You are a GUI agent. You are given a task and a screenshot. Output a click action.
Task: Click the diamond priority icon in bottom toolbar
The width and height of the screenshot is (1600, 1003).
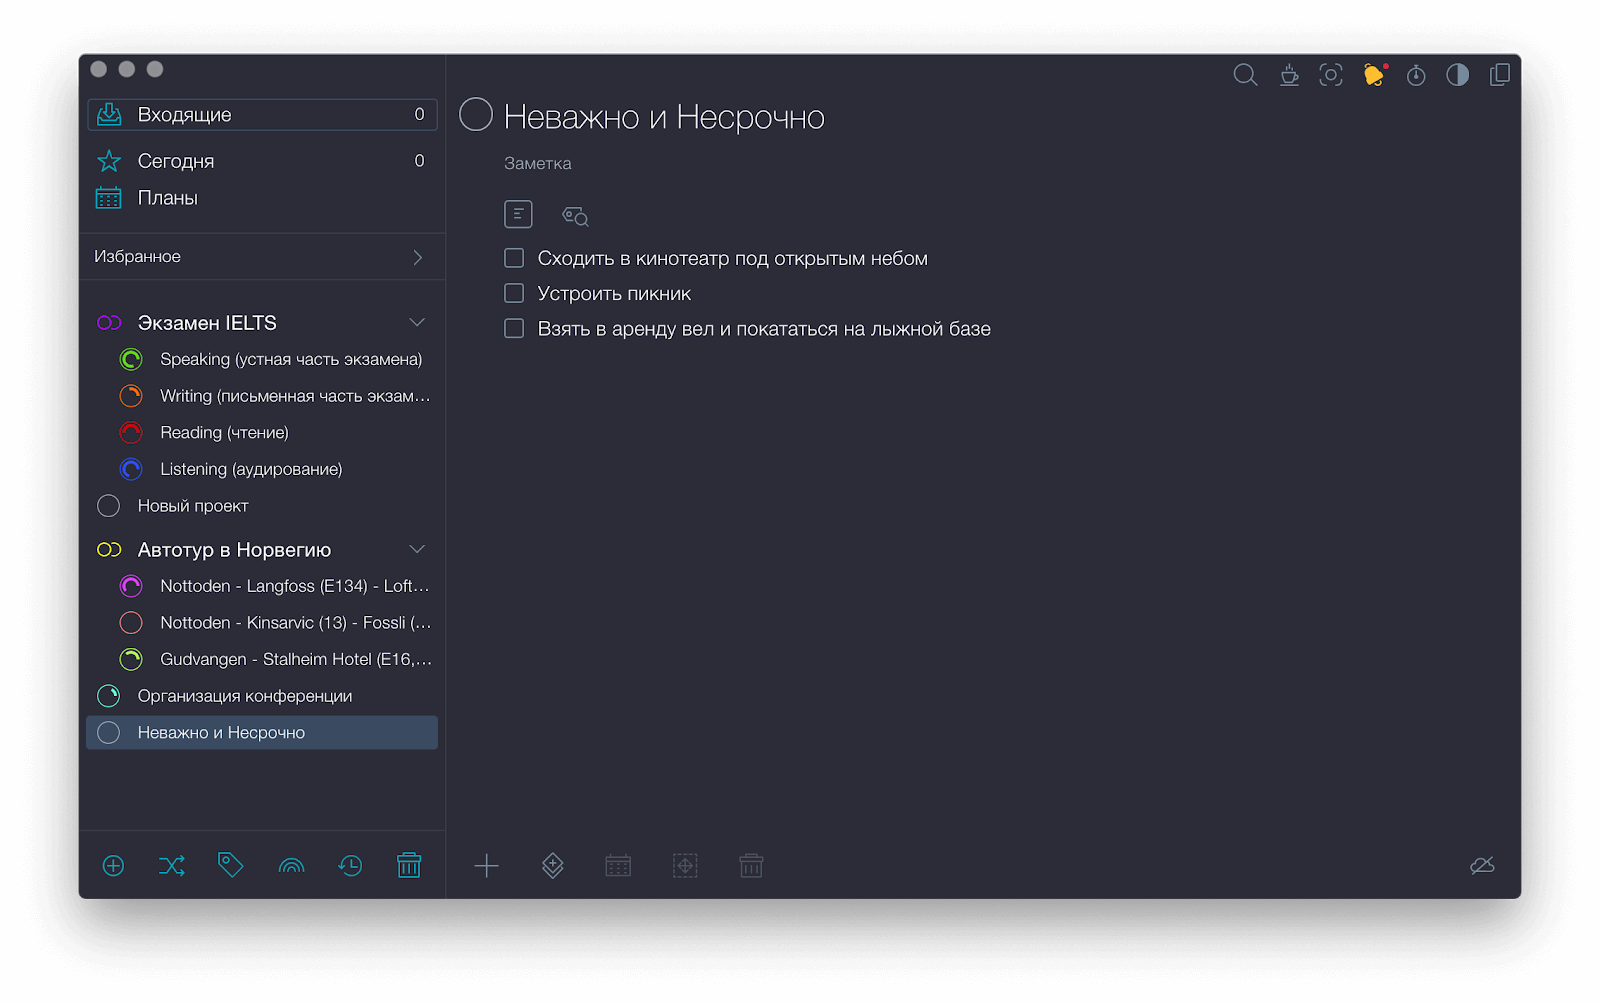pyautogui.click(x=553, y=866)
